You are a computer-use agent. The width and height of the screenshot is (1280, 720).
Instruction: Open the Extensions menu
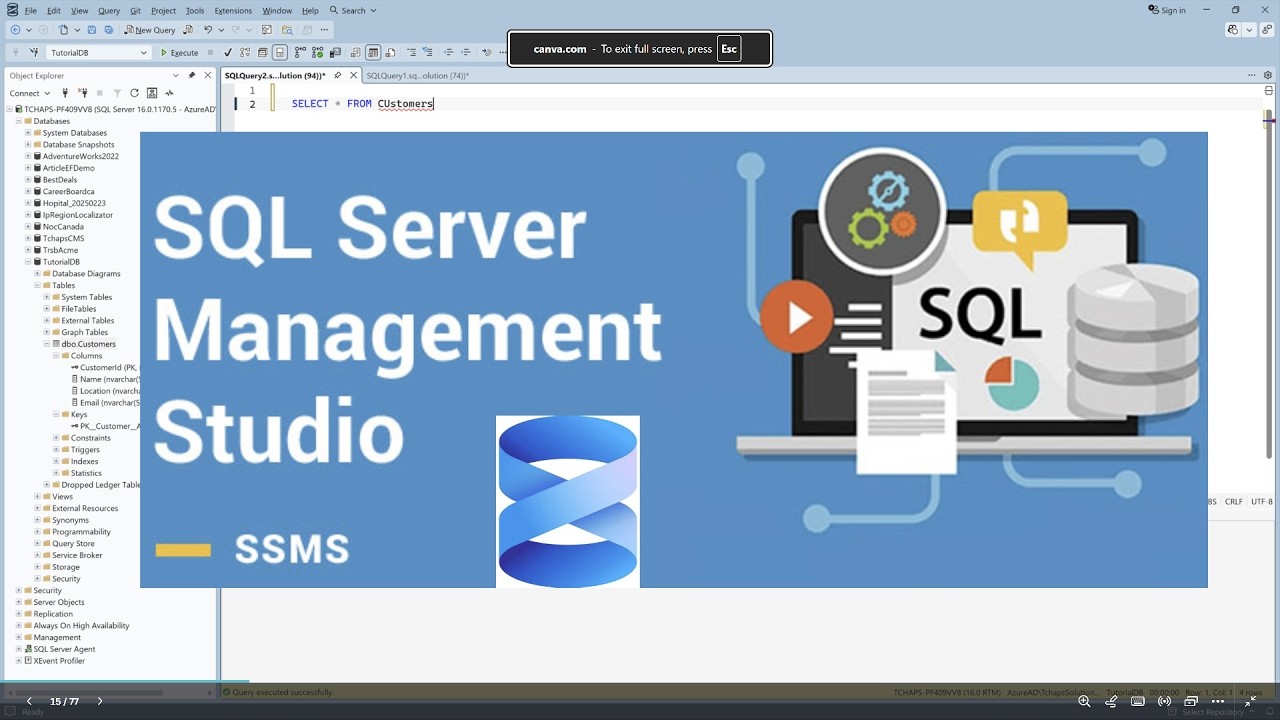point(233,10)
